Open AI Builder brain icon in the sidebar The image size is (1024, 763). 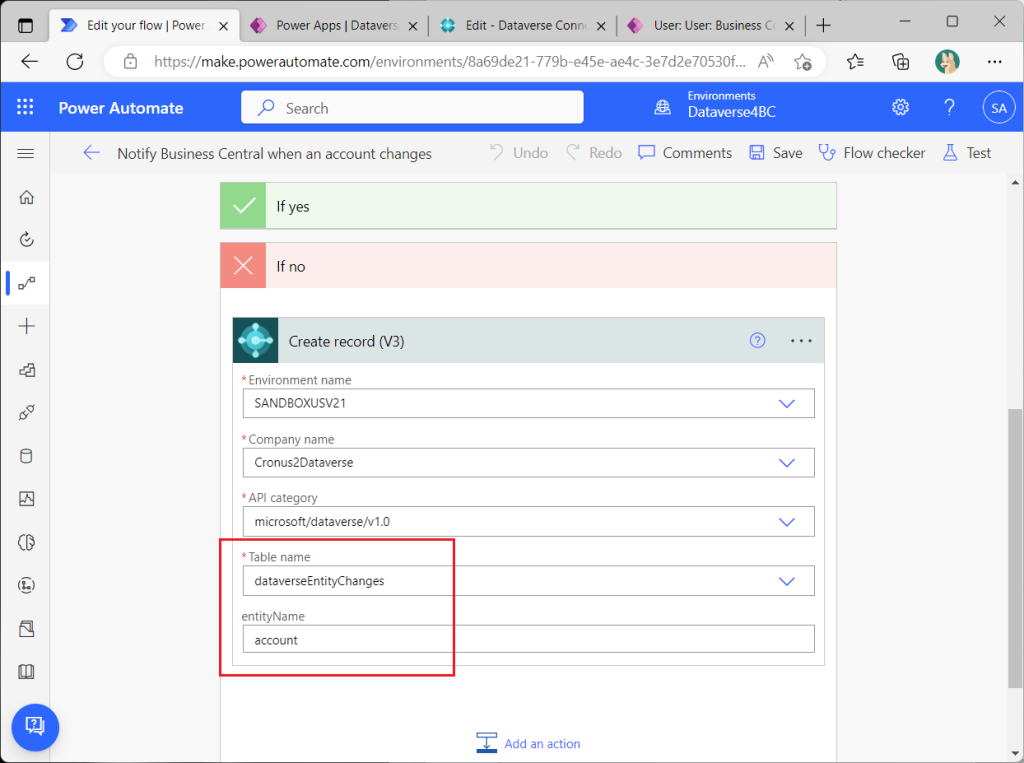26,542
